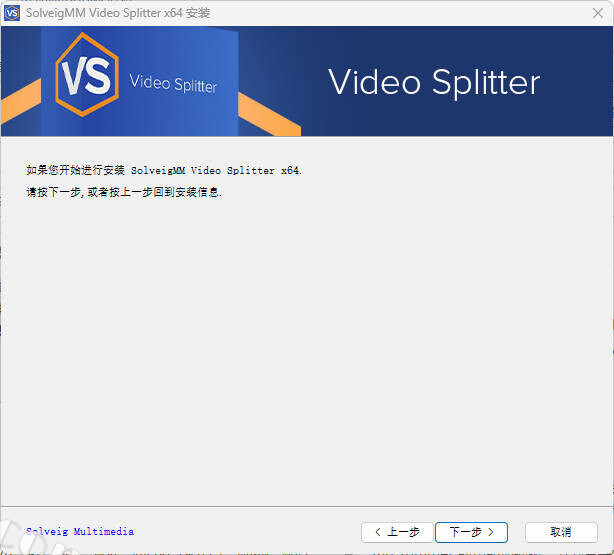Open the Solveig Multimedia link
Screen dimensions: 614x555
(x=80, y=531)
